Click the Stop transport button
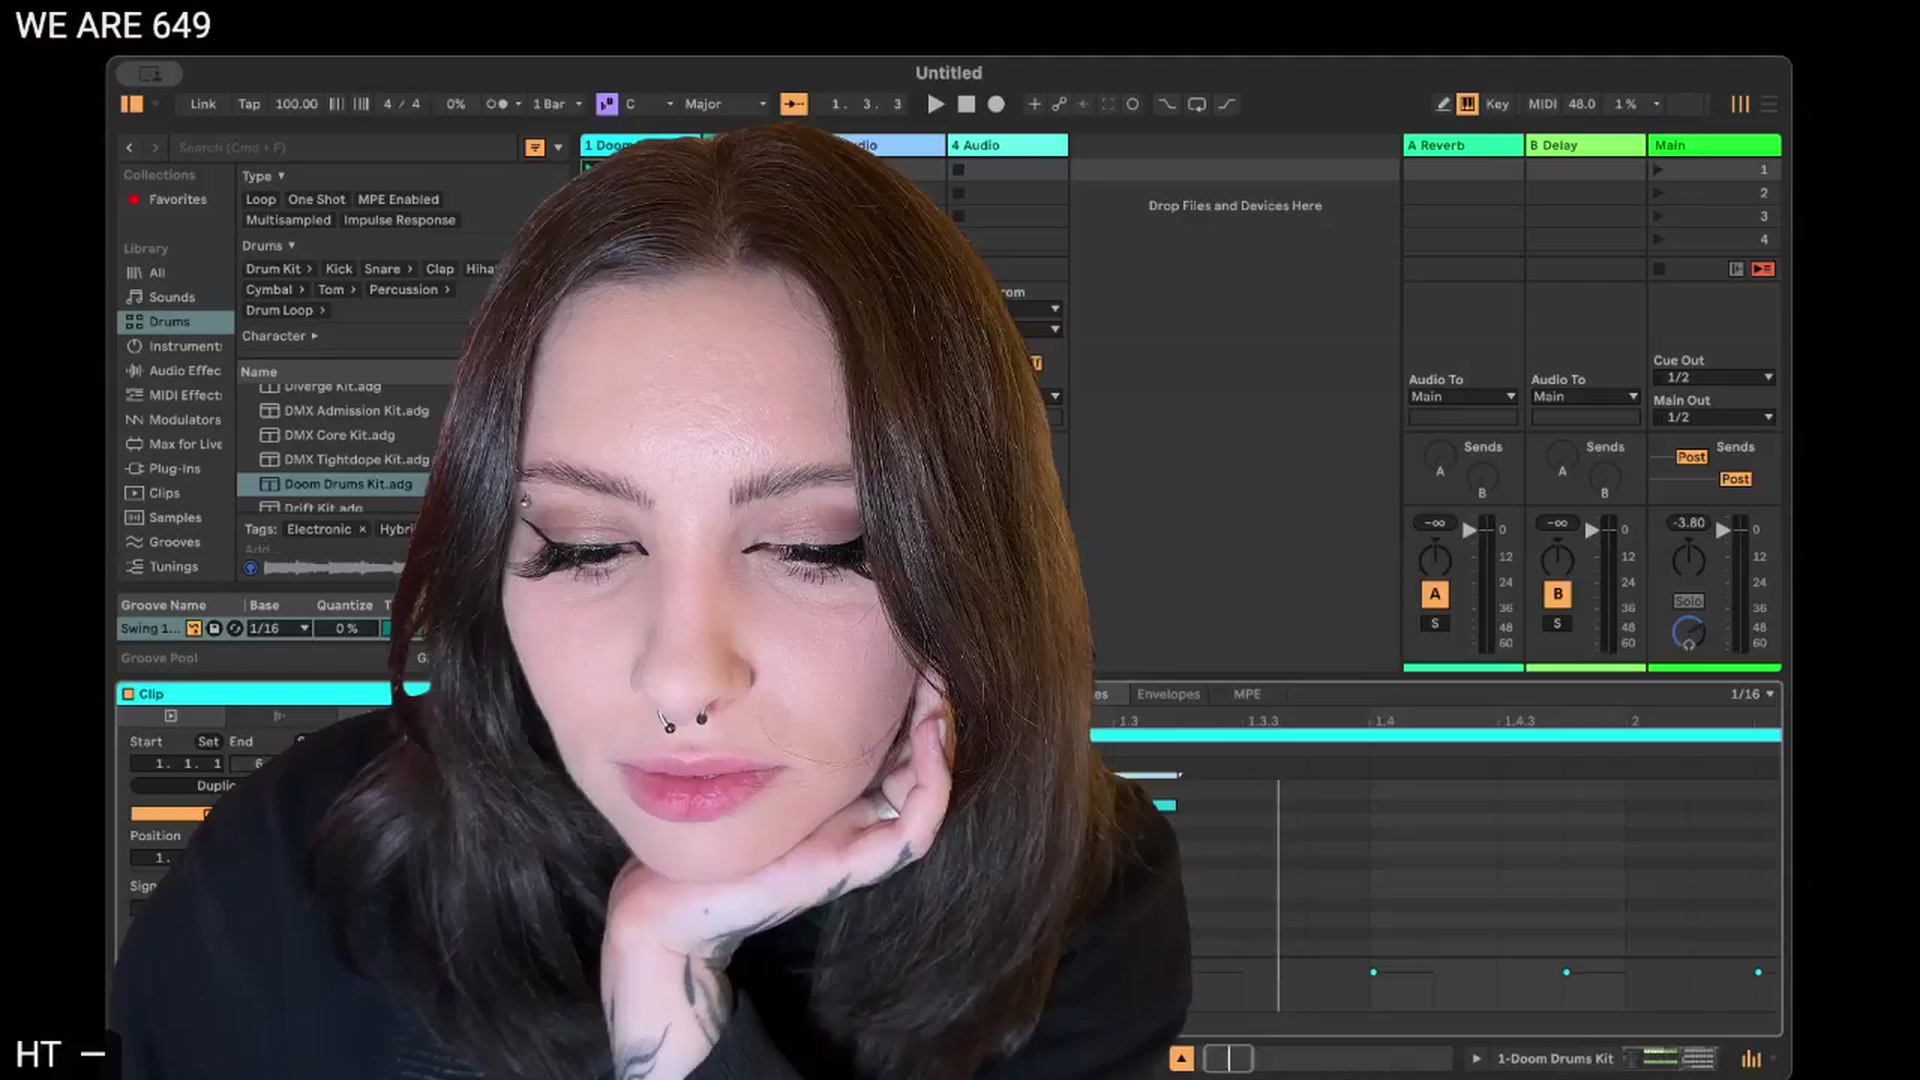This screenshot has height=1080, width=1920. (966, 104)
